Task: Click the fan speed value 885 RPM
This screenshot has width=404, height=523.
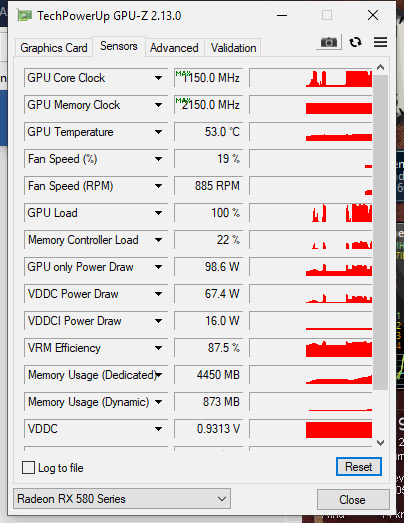Action: click(x=209, y=186)
